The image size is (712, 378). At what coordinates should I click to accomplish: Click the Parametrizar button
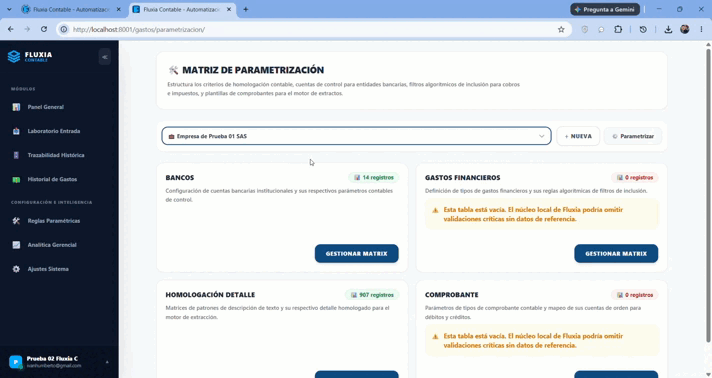tap(633, 136)
